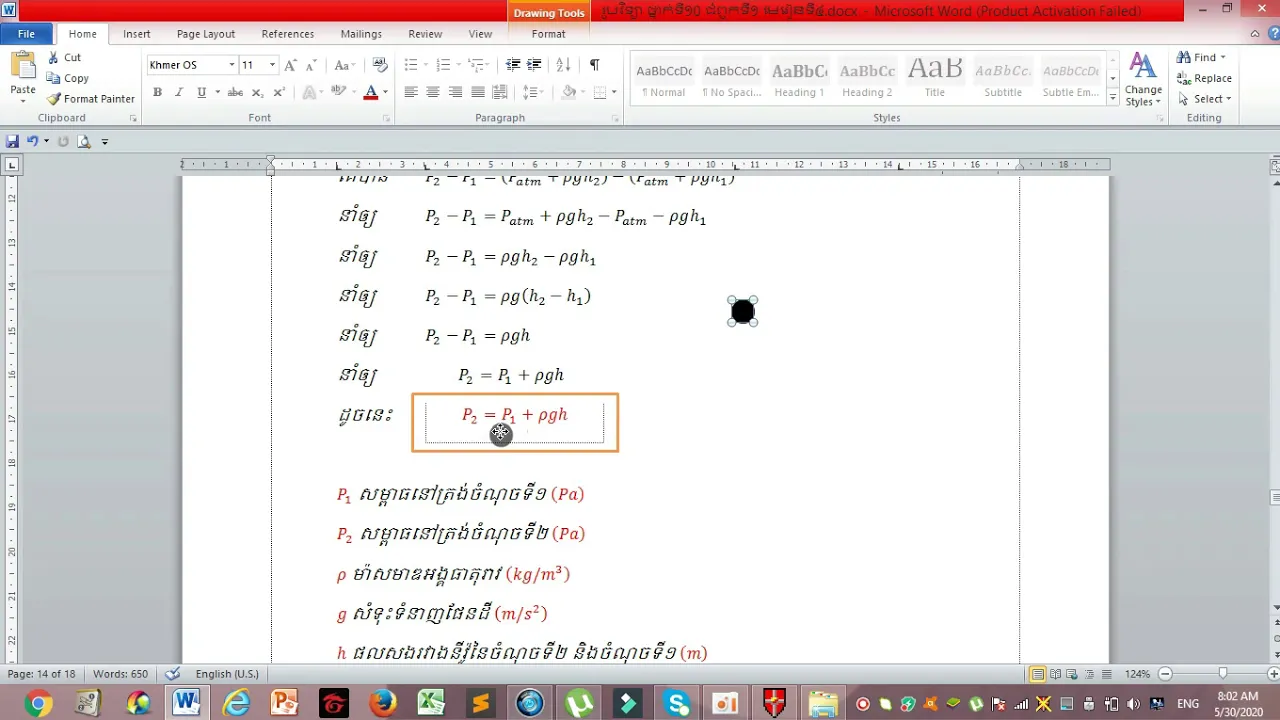1280x720 pixels.
Task: Open Google Chrome from the taskbar
Action: tap(39, 704)
